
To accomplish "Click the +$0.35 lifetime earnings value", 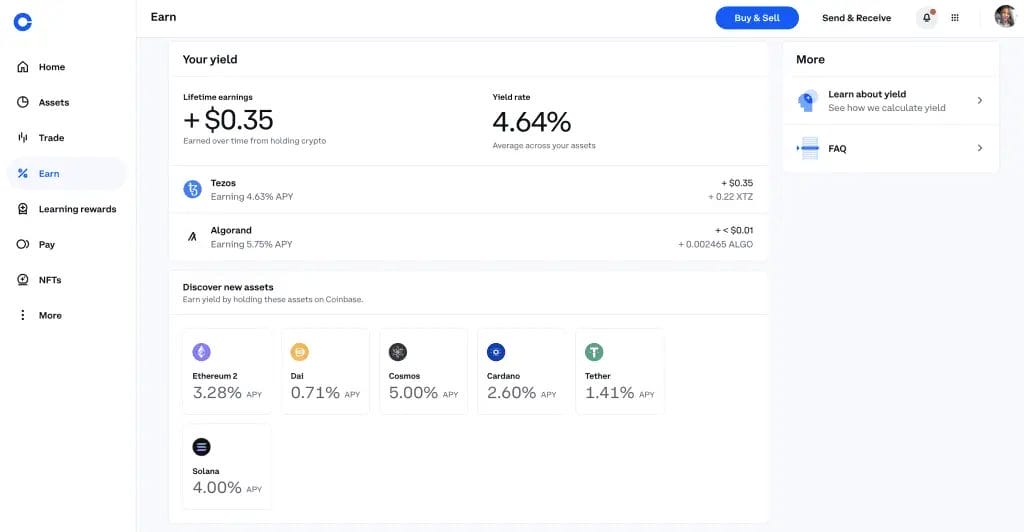I will pyautogui.click(x=228, y=119).
